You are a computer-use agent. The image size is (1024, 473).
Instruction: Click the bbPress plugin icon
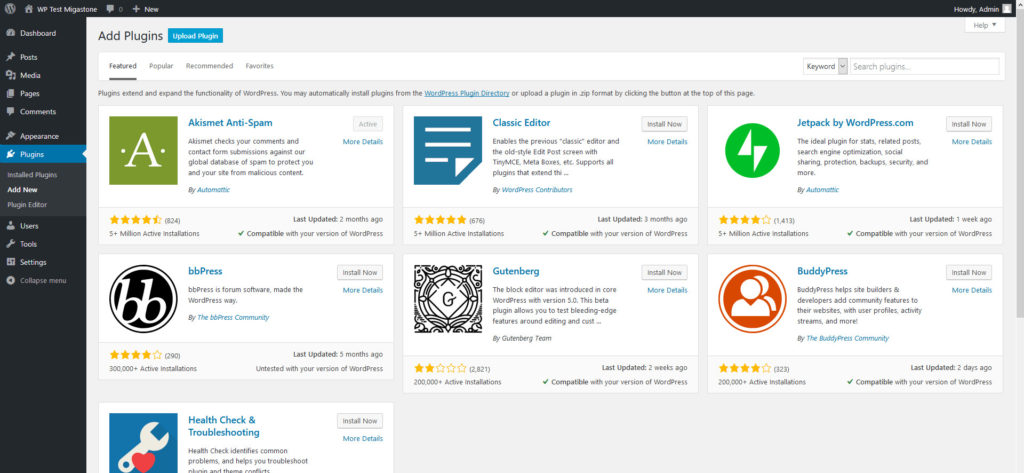tap(143, 299)
